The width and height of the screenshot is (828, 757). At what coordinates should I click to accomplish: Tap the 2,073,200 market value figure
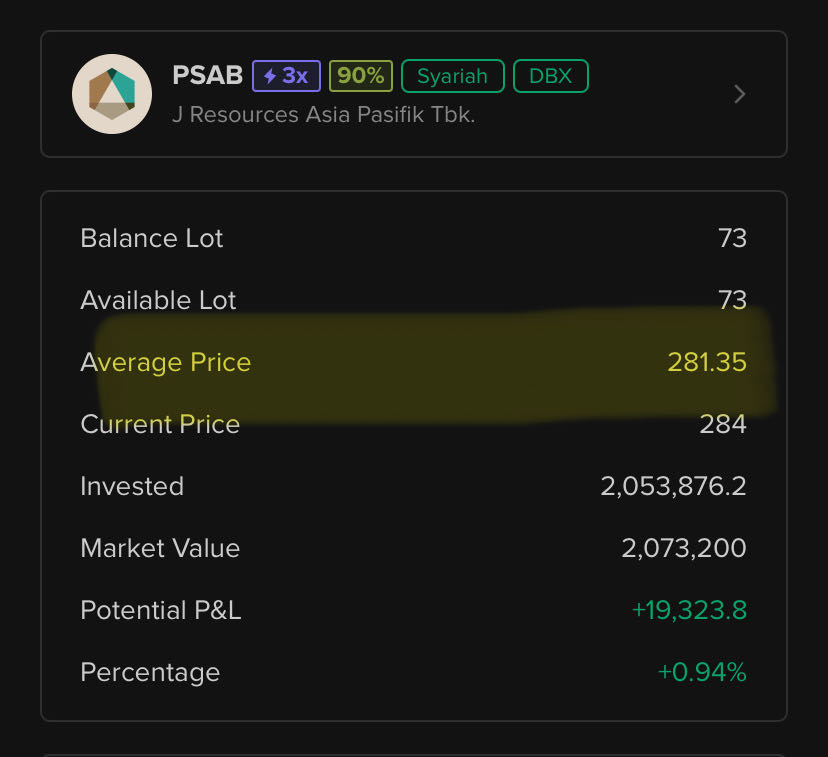click(684, 548)
